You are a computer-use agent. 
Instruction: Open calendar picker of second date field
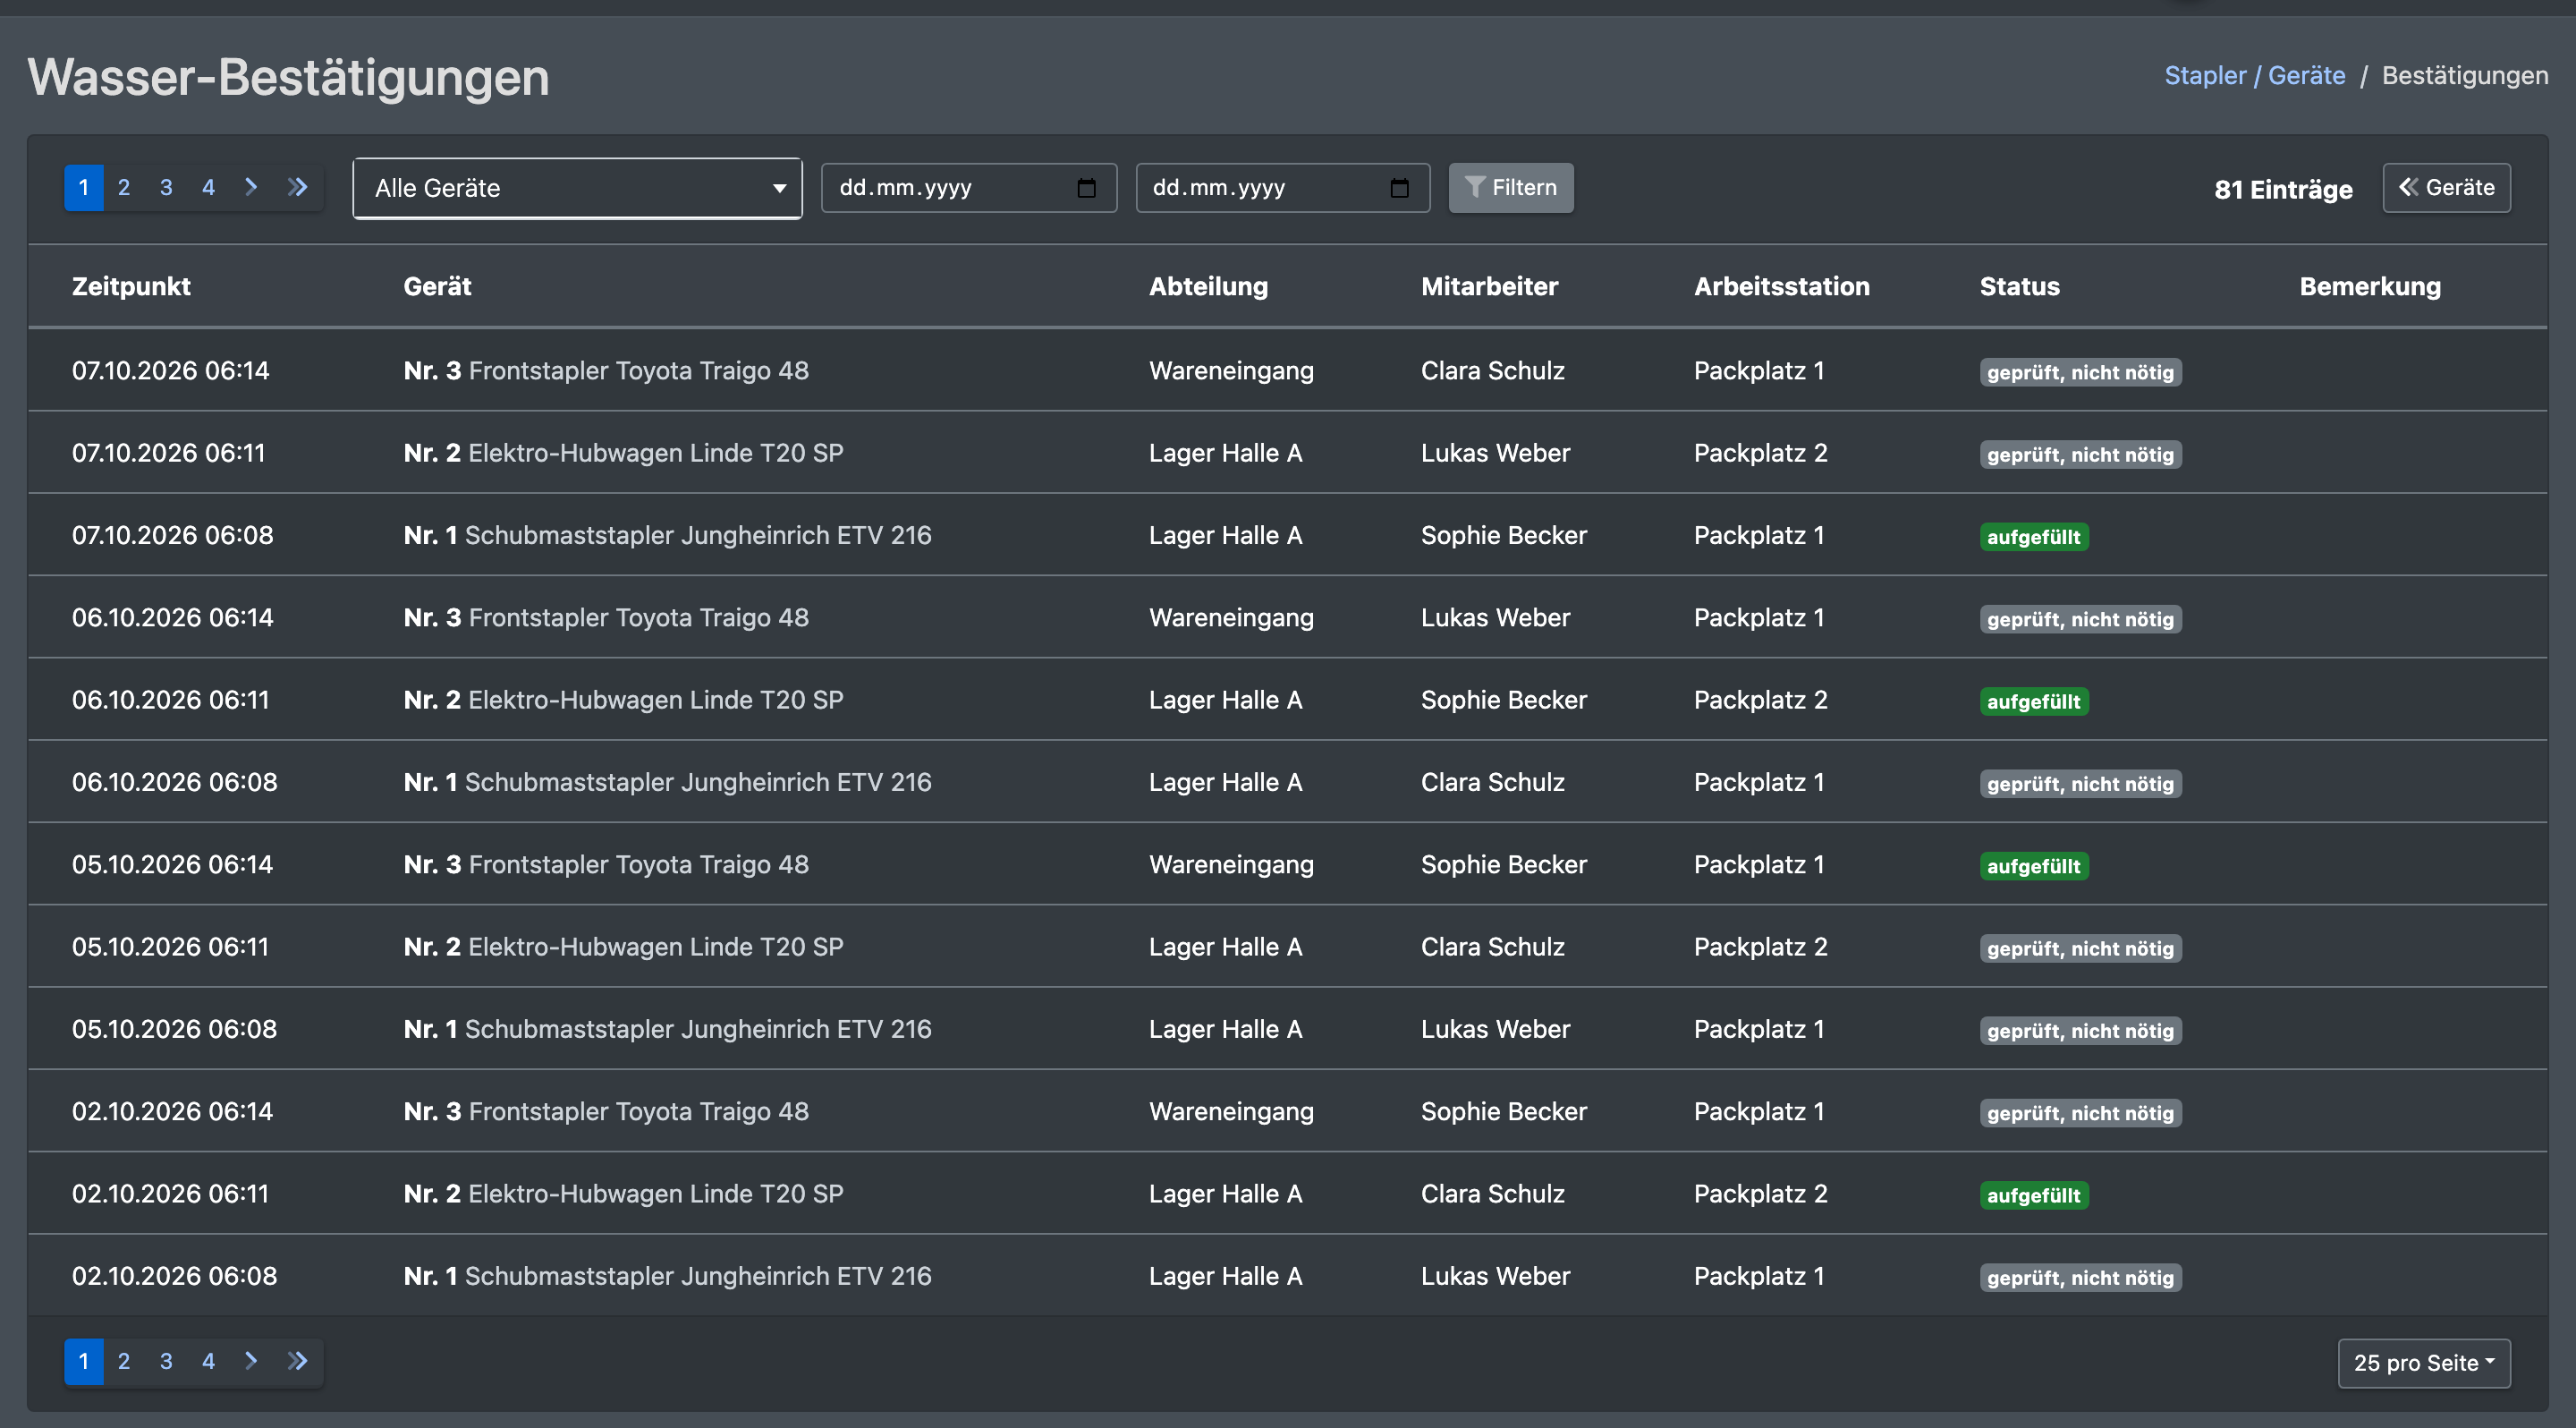[x=1399, y=188]
